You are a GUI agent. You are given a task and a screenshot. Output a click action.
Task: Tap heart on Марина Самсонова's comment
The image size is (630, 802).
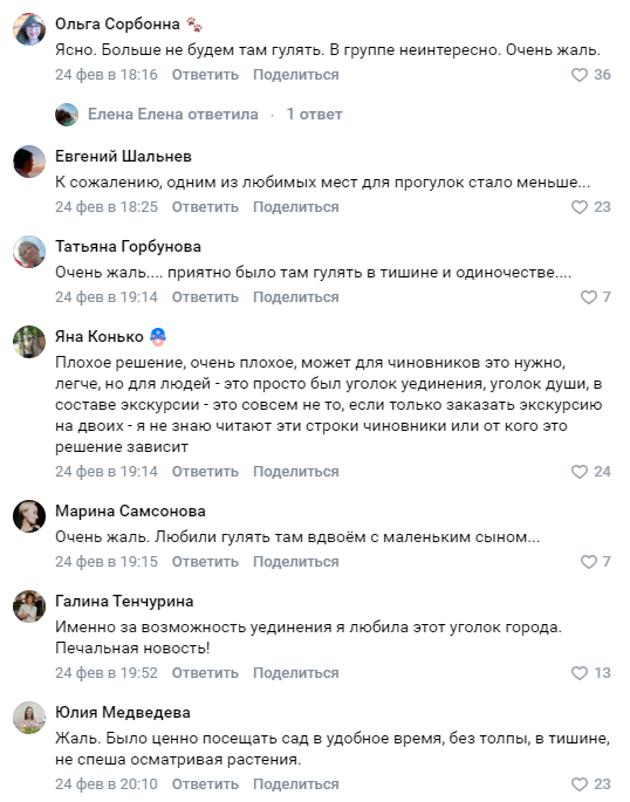tap(588, 562)
